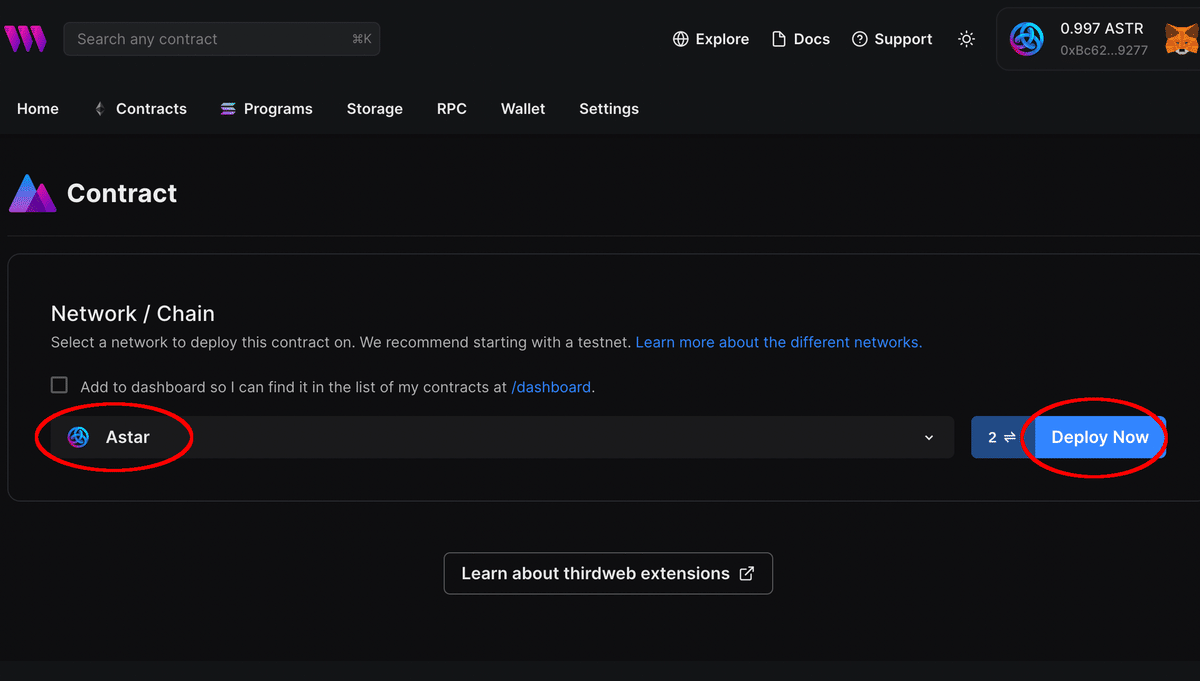Click the 2 transactions swap indicator
The width and height of the screenshot is (1200, 681).
coord(1002,437)
